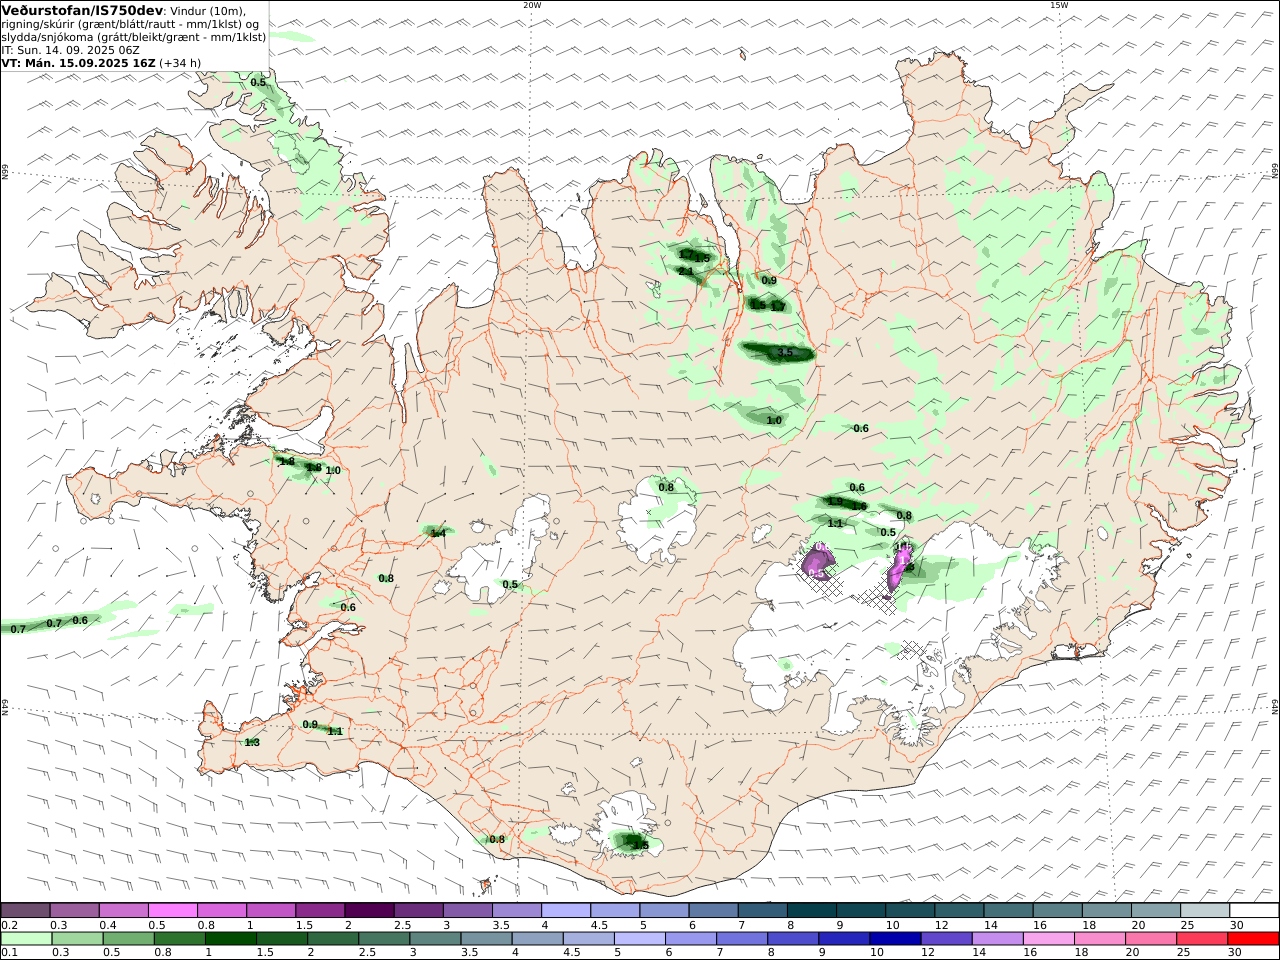1280x960 pixels.
Task: Pick the medium green swatch between 0.5 and 0.8, lower legend
Action: (129, 939)
